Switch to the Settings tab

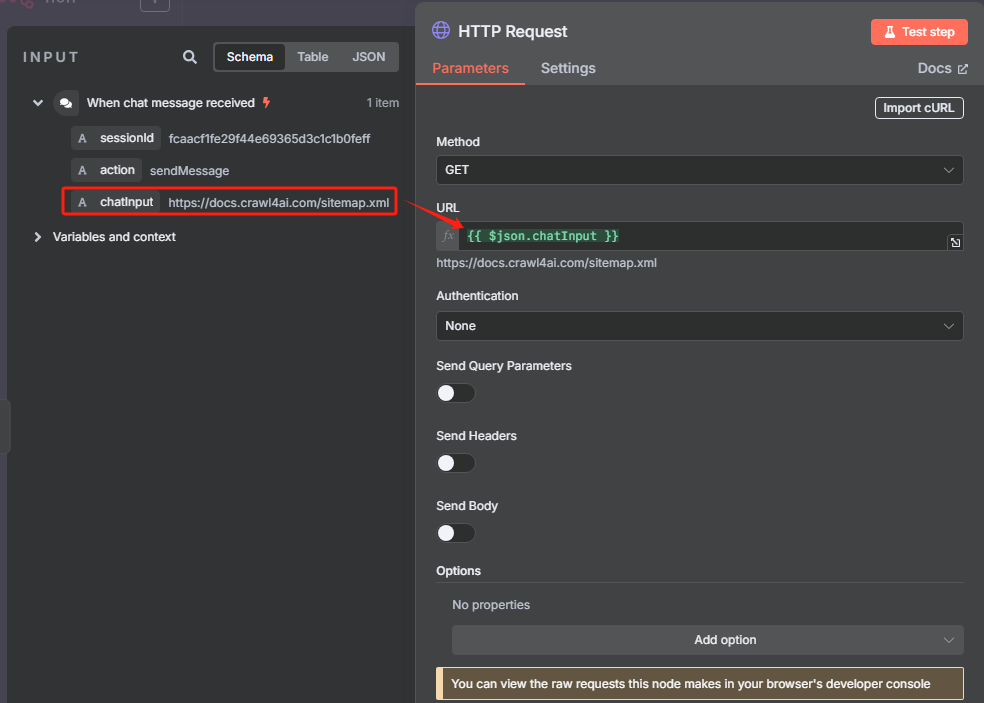click(568, 68)
